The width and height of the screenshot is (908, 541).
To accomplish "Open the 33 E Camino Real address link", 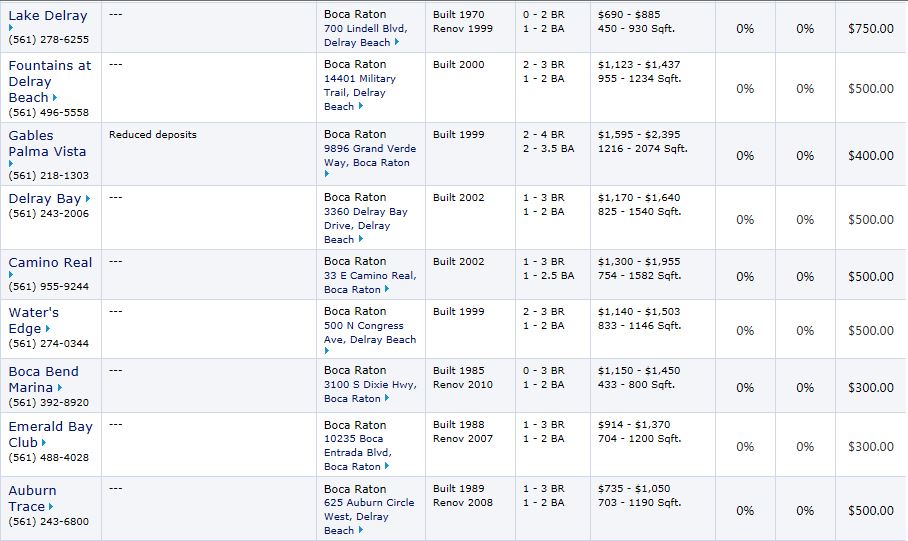I will coord(370,282).
